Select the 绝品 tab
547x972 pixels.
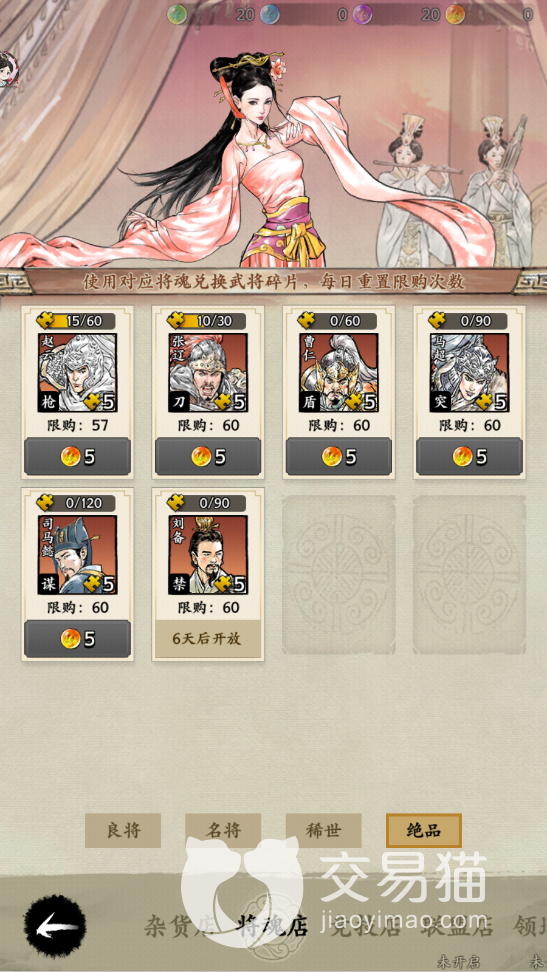click(x=424, y=830)
